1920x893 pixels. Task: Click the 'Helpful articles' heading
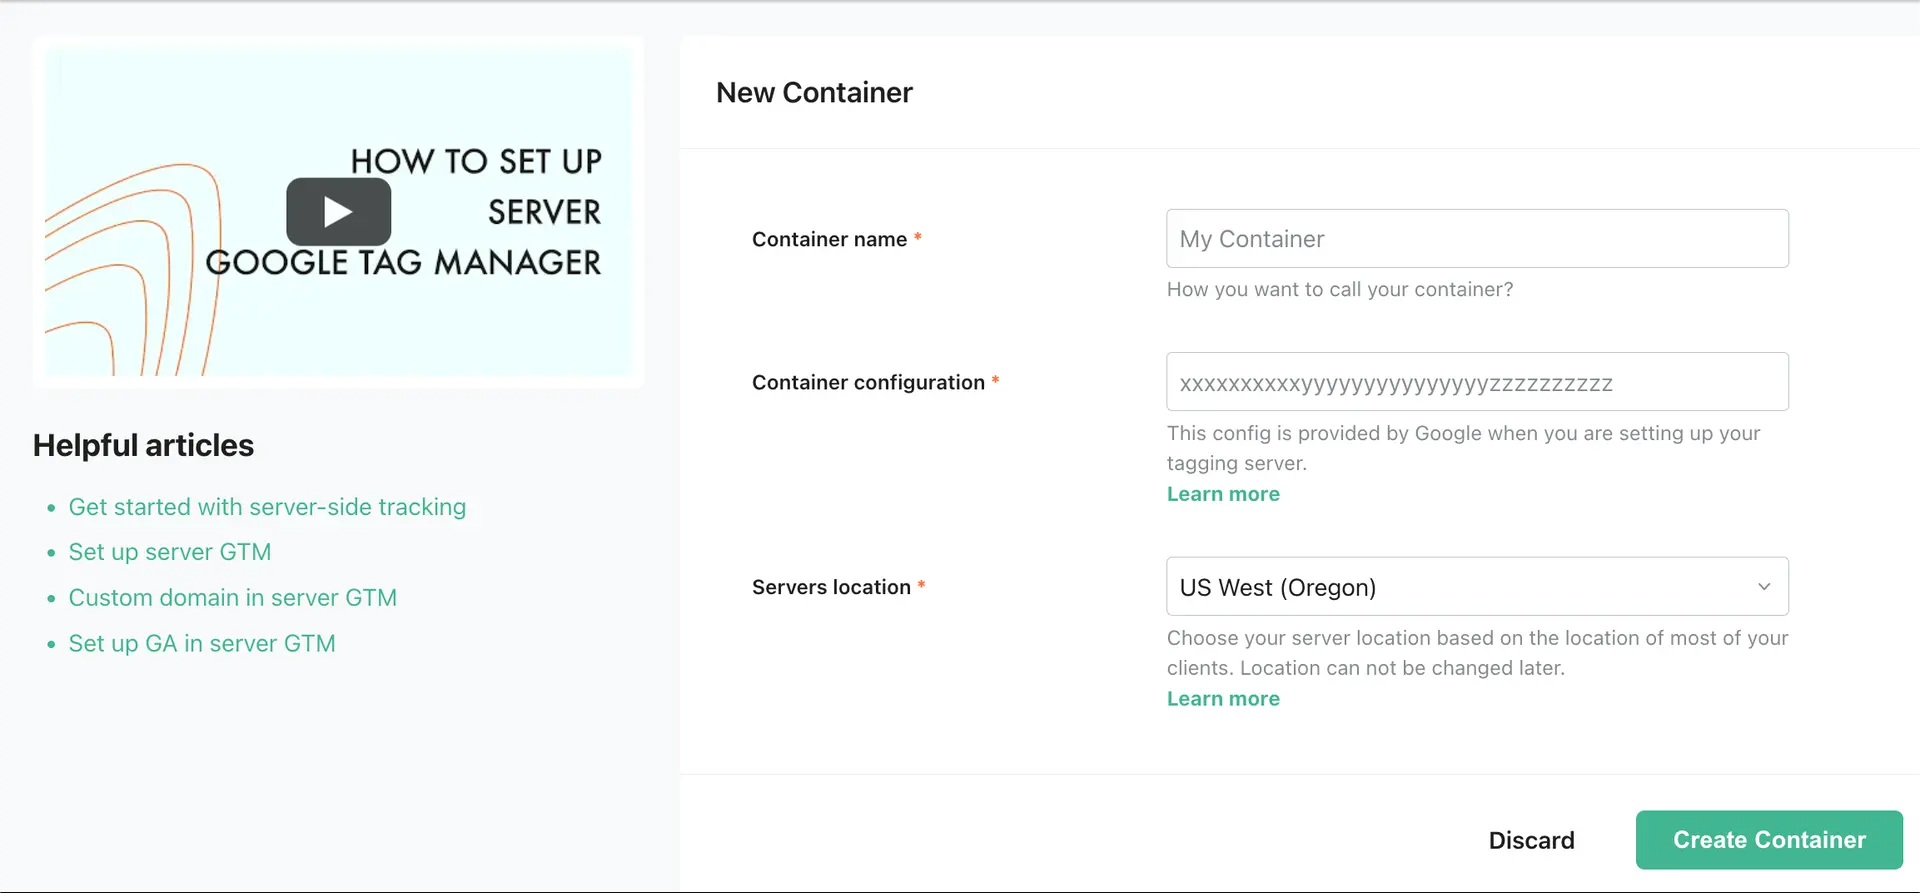142,445
